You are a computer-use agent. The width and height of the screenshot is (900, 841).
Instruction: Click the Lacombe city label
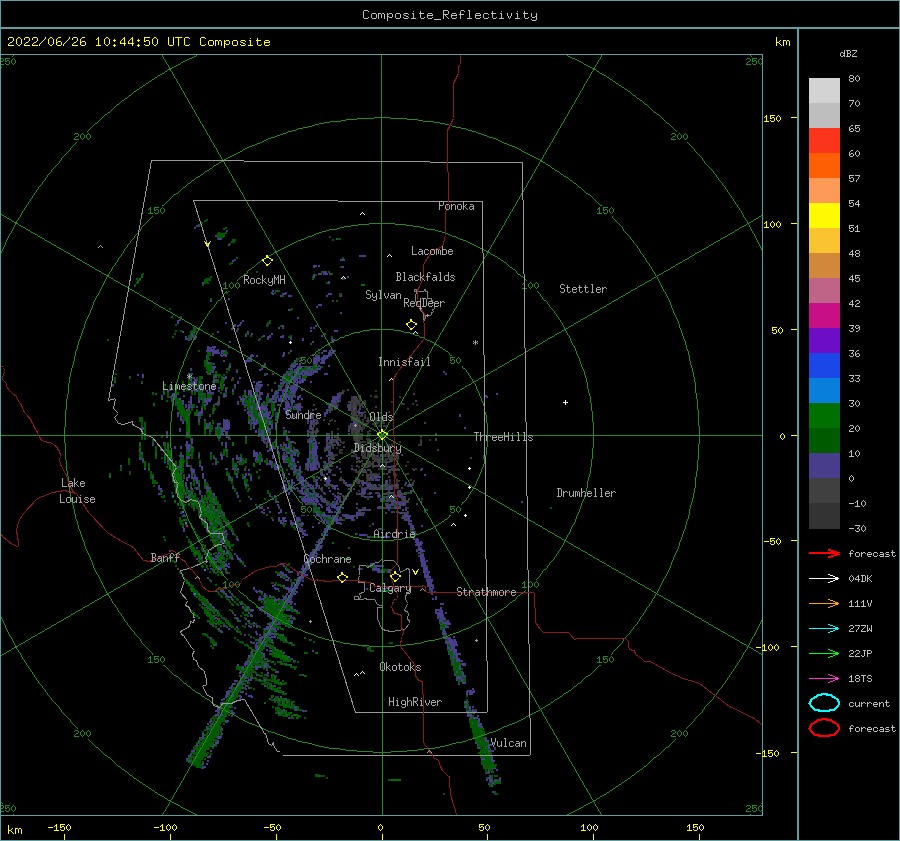pyautogui.click(x=432, y=251)
